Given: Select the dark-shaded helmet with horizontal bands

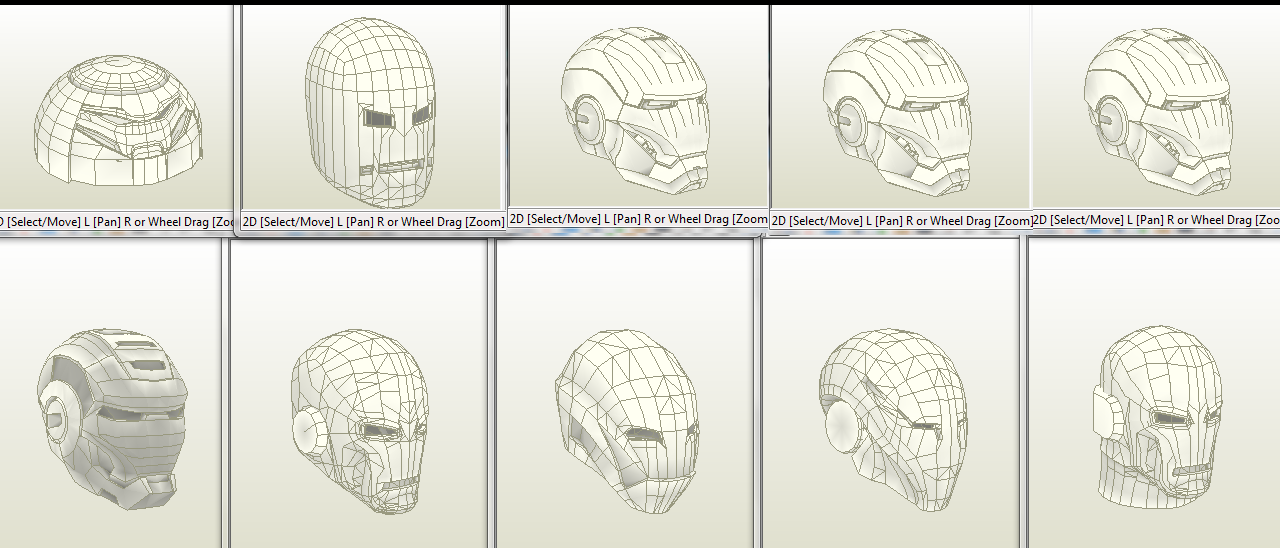Looking at the screenshot, I should (112, 418).
